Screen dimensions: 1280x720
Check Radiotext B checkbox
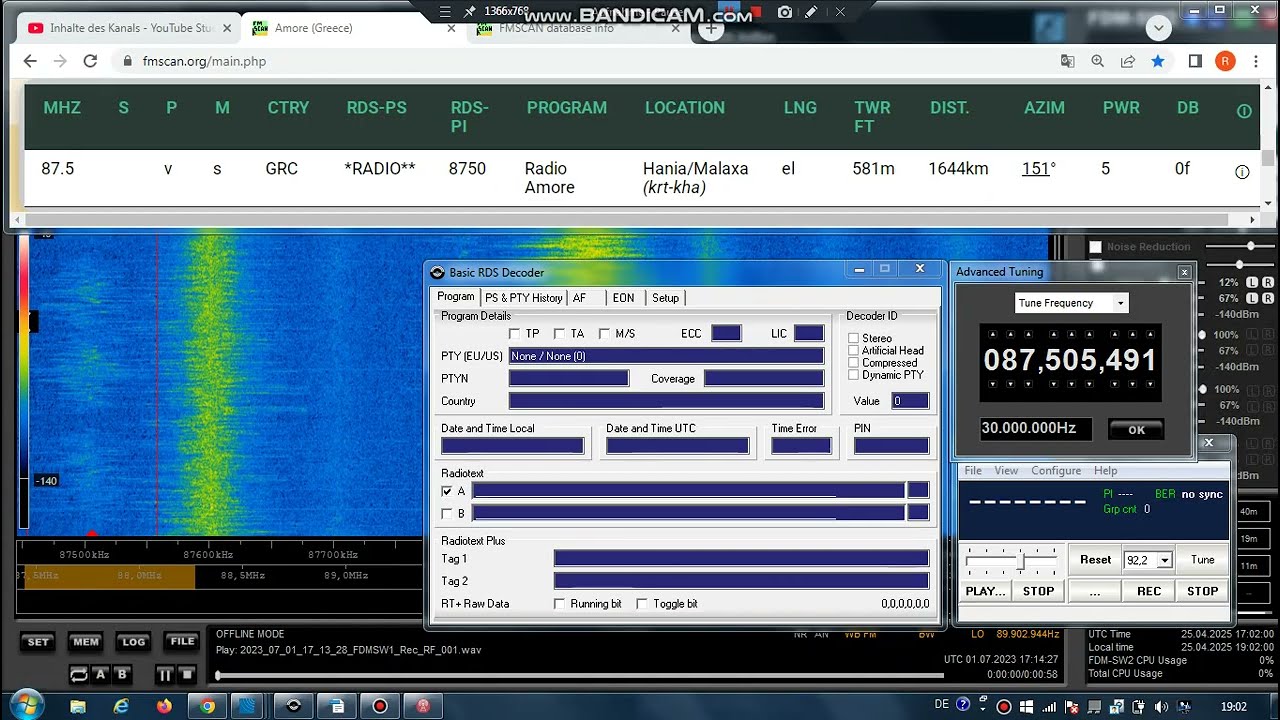[447, 513]
